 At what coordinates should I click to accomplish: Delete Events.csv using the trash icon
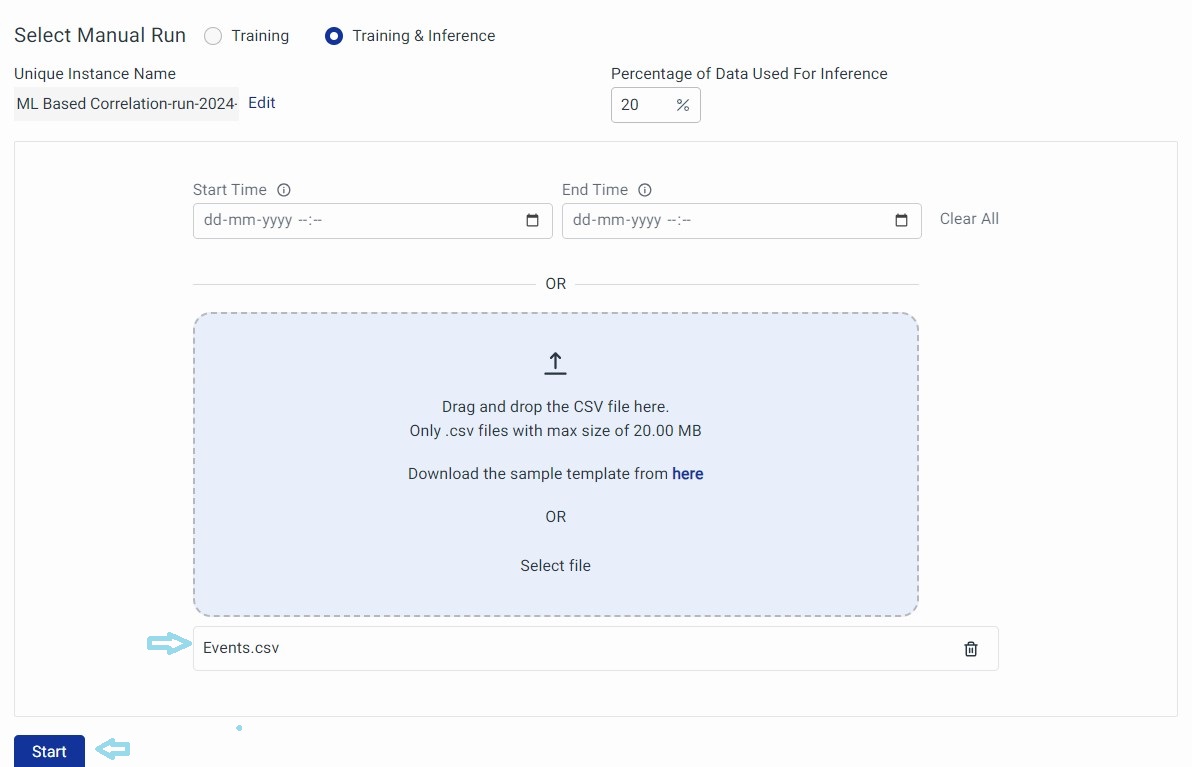[x=970, y=649]
